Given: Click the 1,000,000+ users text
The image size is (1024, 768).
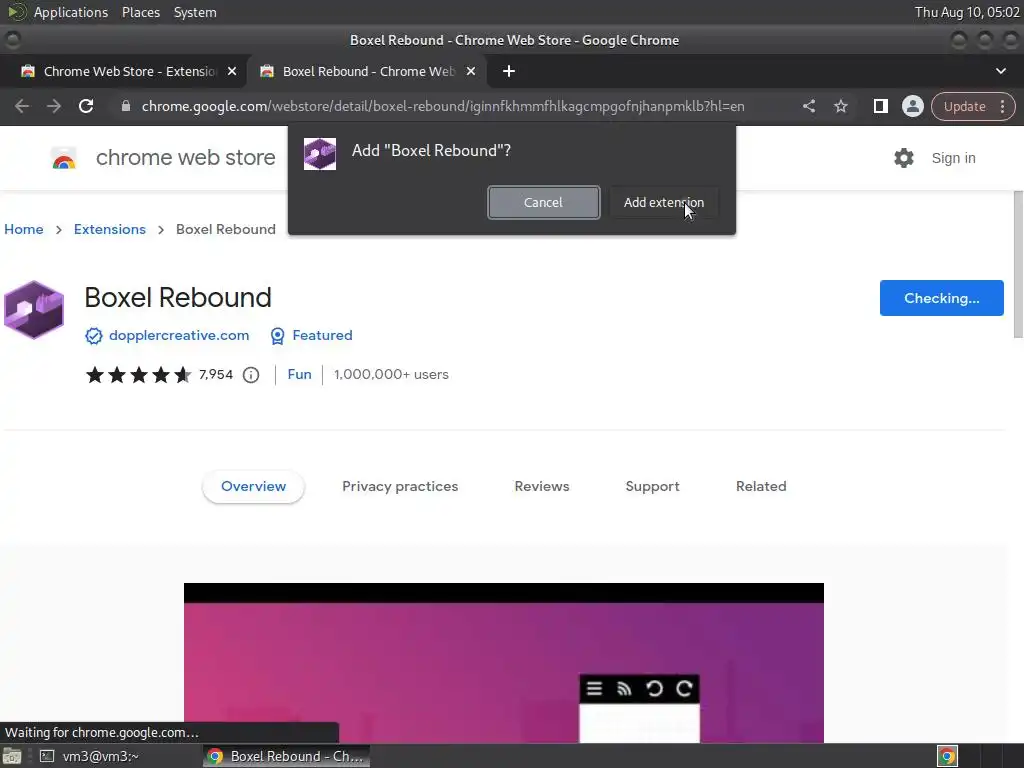Looking at the screenshot, I should pos(391,374).
